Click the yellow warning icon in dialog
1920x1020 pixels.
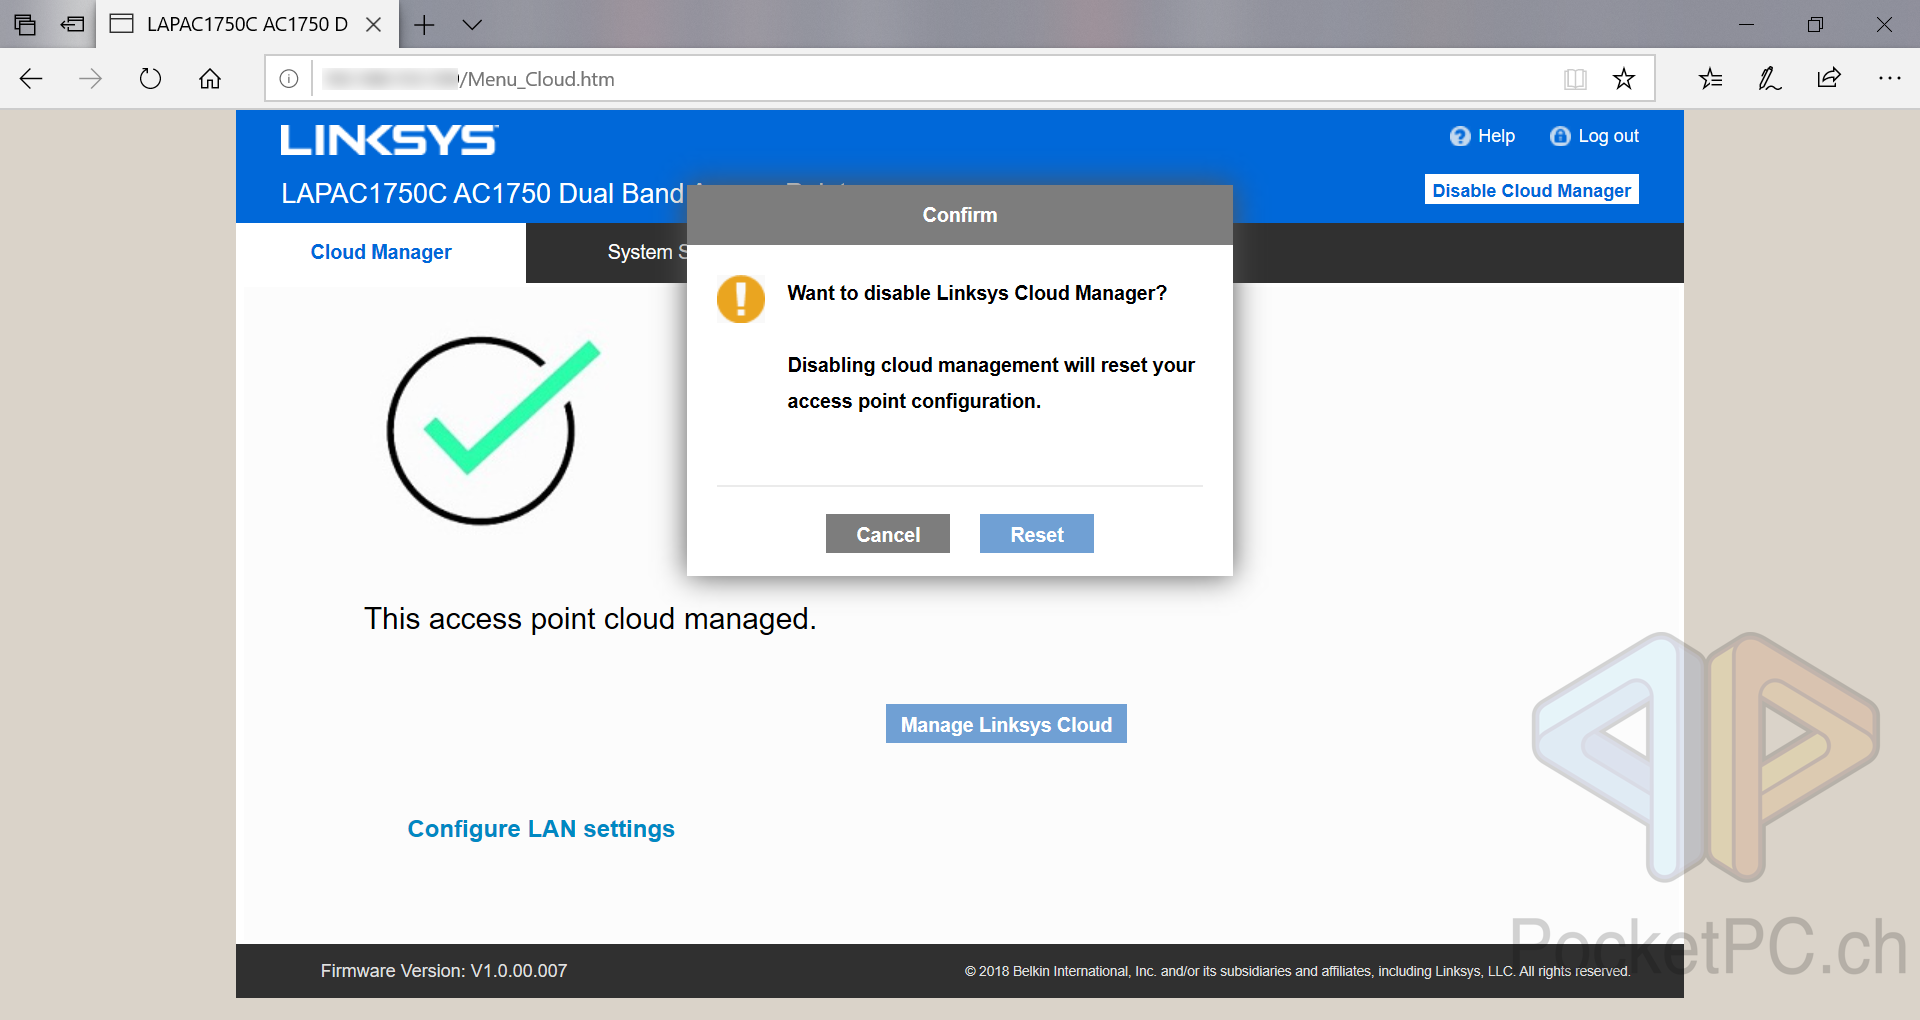pyautogui.click(x=741, y=299)
